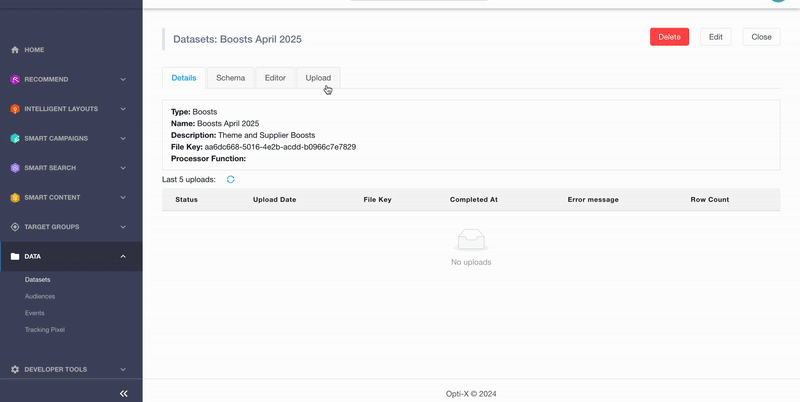
Task: Click the Home house icon in sidebar
Action: [15, 50]
